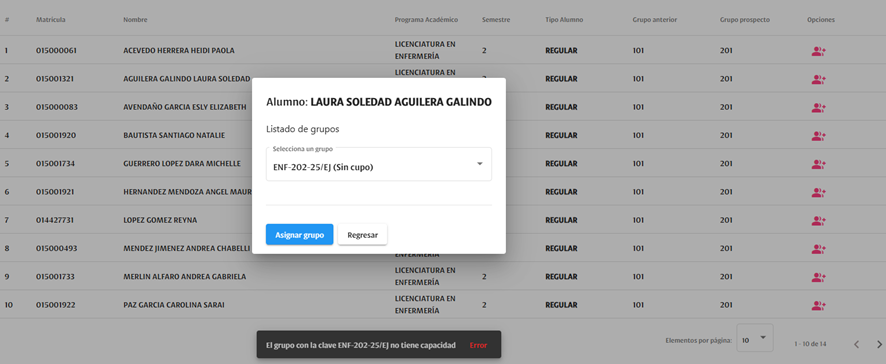Viewport: 886px width, 364px height.
Task: Open the Elementos por página selector
Action: (755, 338)
